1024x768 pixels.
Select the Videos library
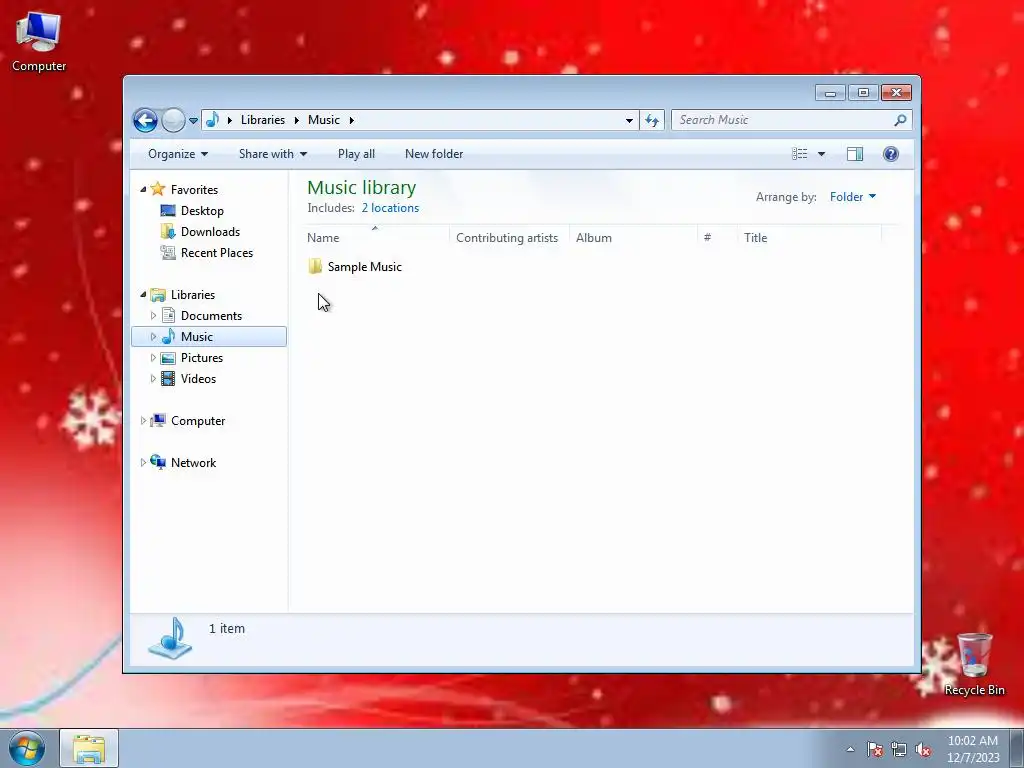click(198, 379)
